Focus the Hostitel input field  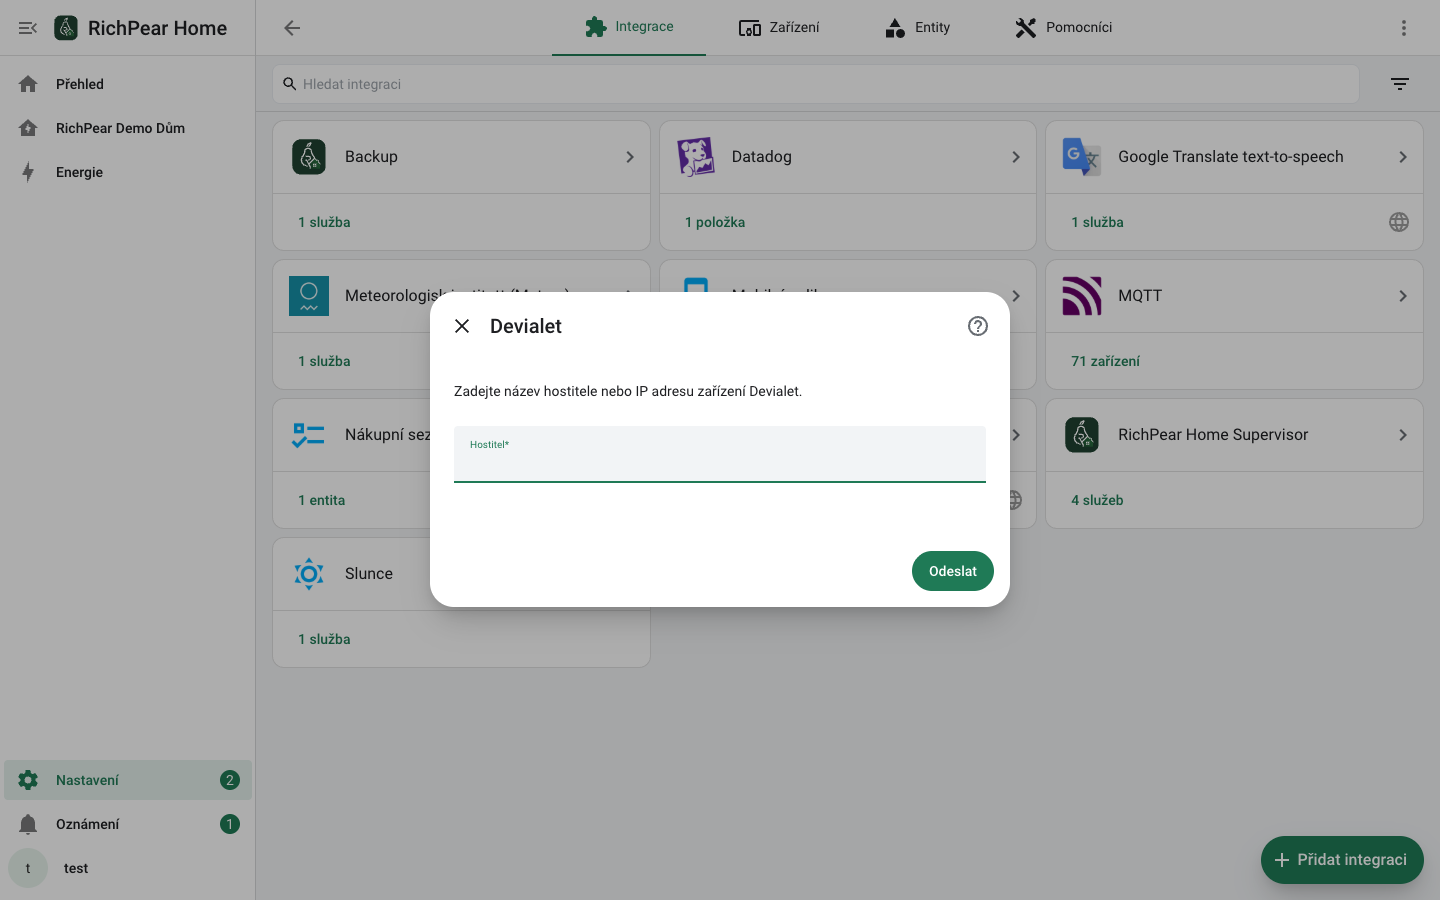pos(720,455)
